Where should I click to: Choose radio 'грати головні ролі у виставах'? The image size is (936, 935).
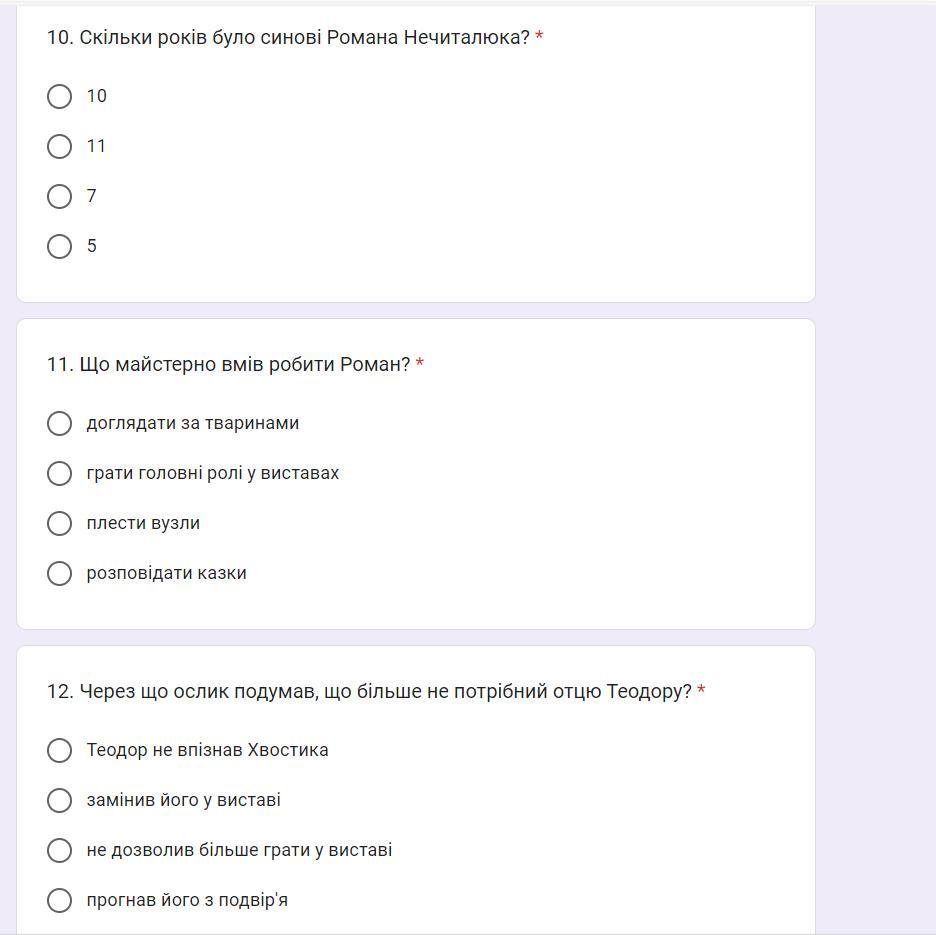point(59,473)
